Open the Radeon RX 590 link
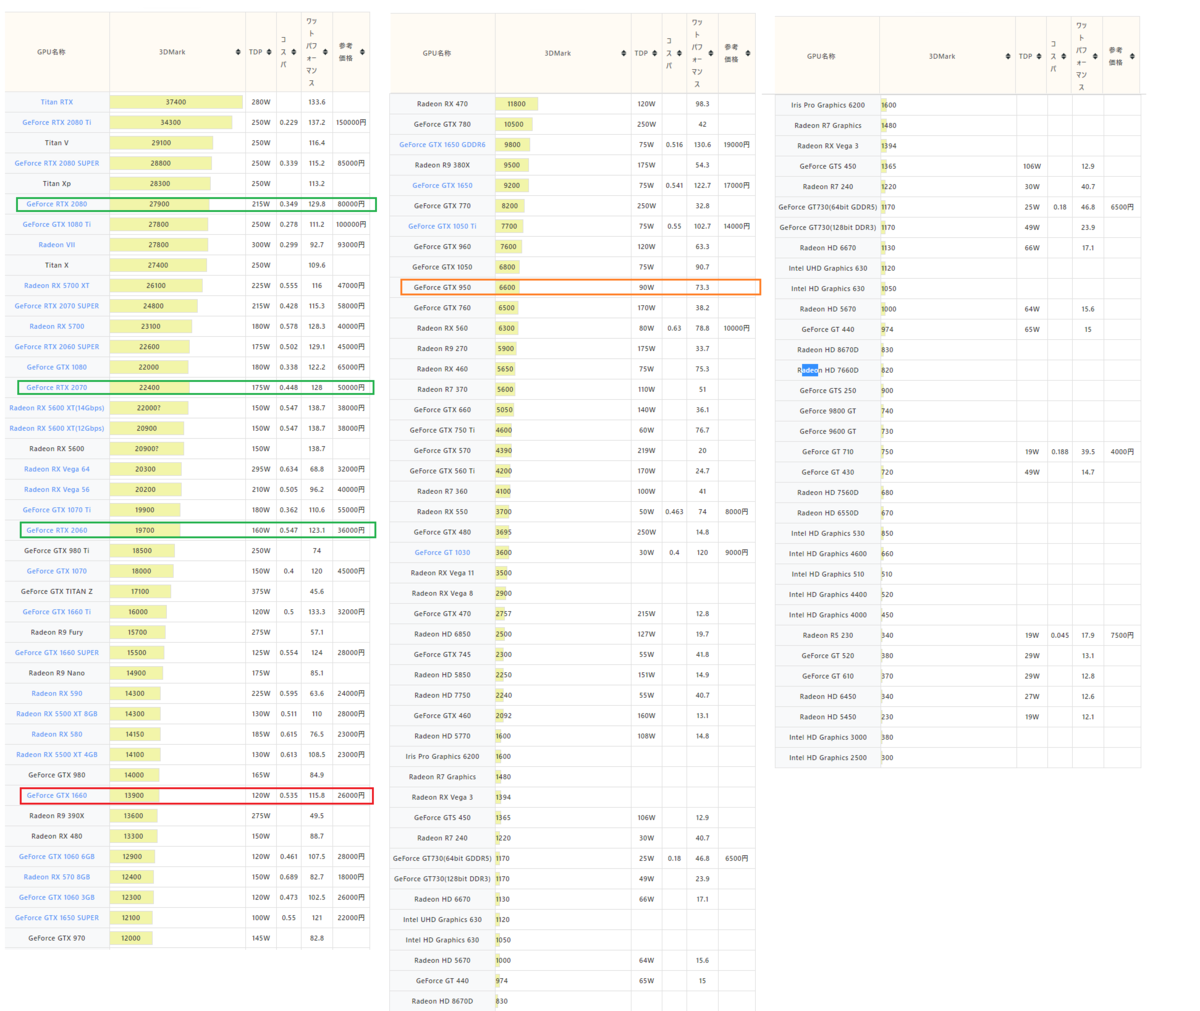 [57, 694]
